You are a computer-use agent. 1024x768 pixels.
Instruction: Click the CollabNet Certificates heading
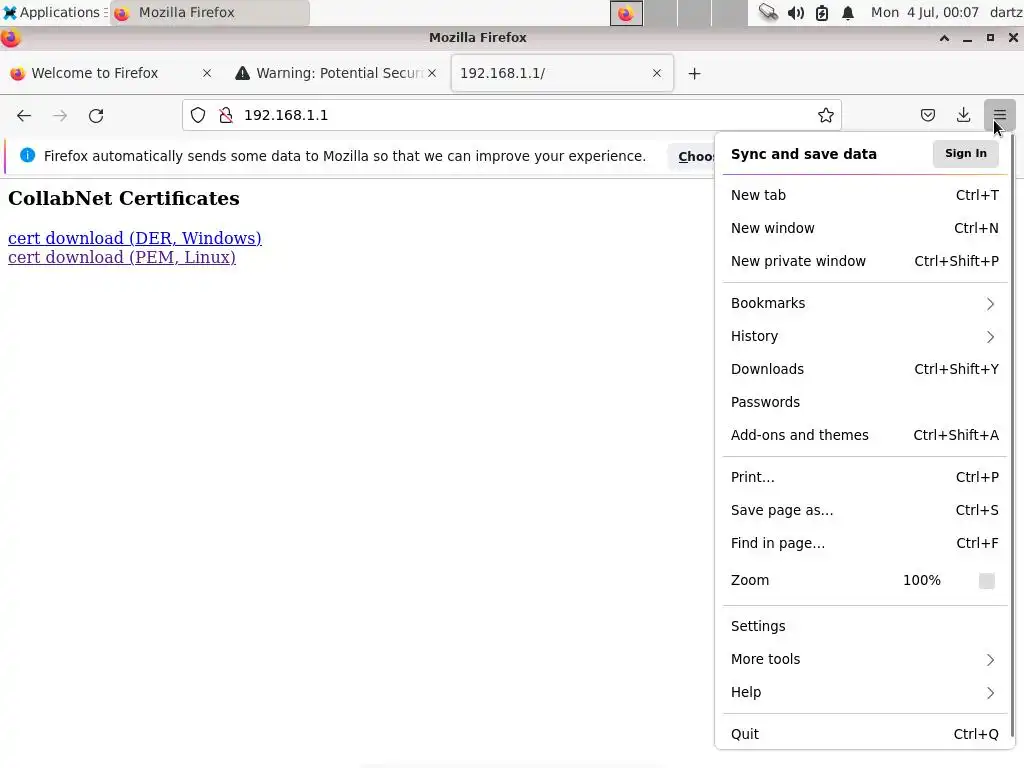(123, 198)
